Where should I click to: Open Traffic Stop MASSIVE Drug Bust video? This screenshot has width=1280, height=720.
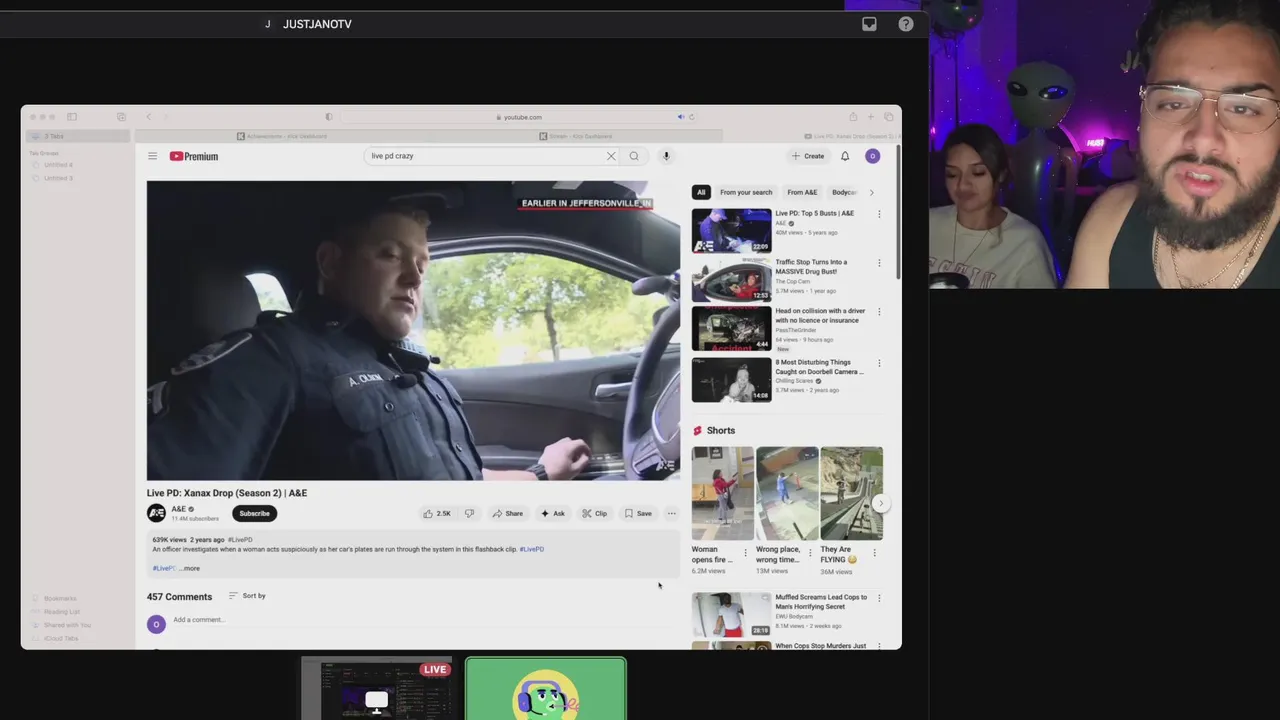tap(731, 279)
